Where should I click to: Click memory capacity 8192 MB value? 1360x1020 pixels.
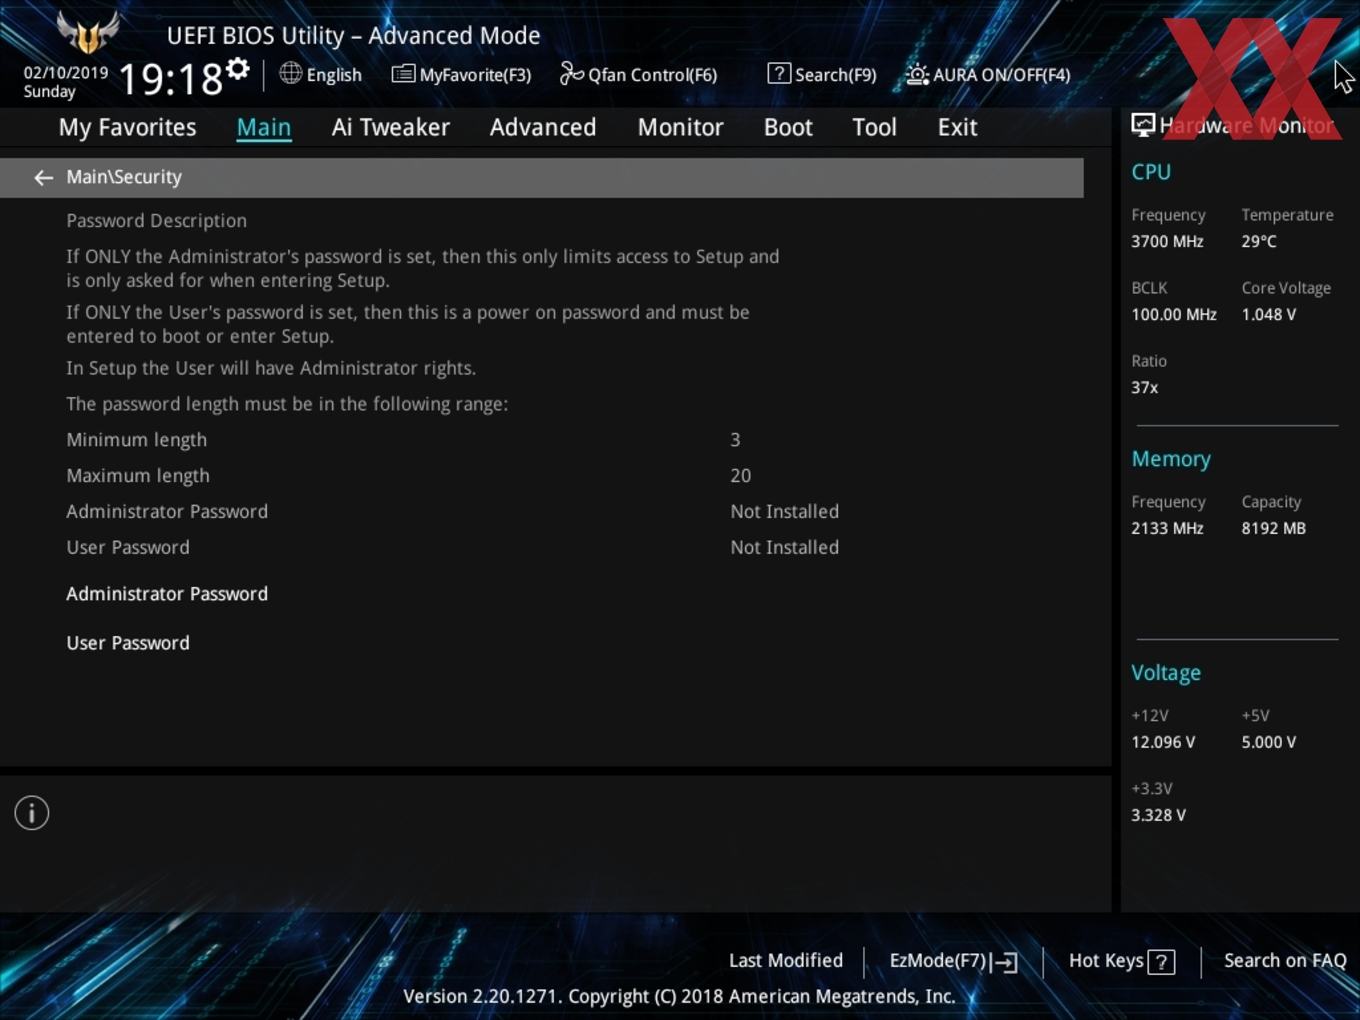pos(1273,528)
